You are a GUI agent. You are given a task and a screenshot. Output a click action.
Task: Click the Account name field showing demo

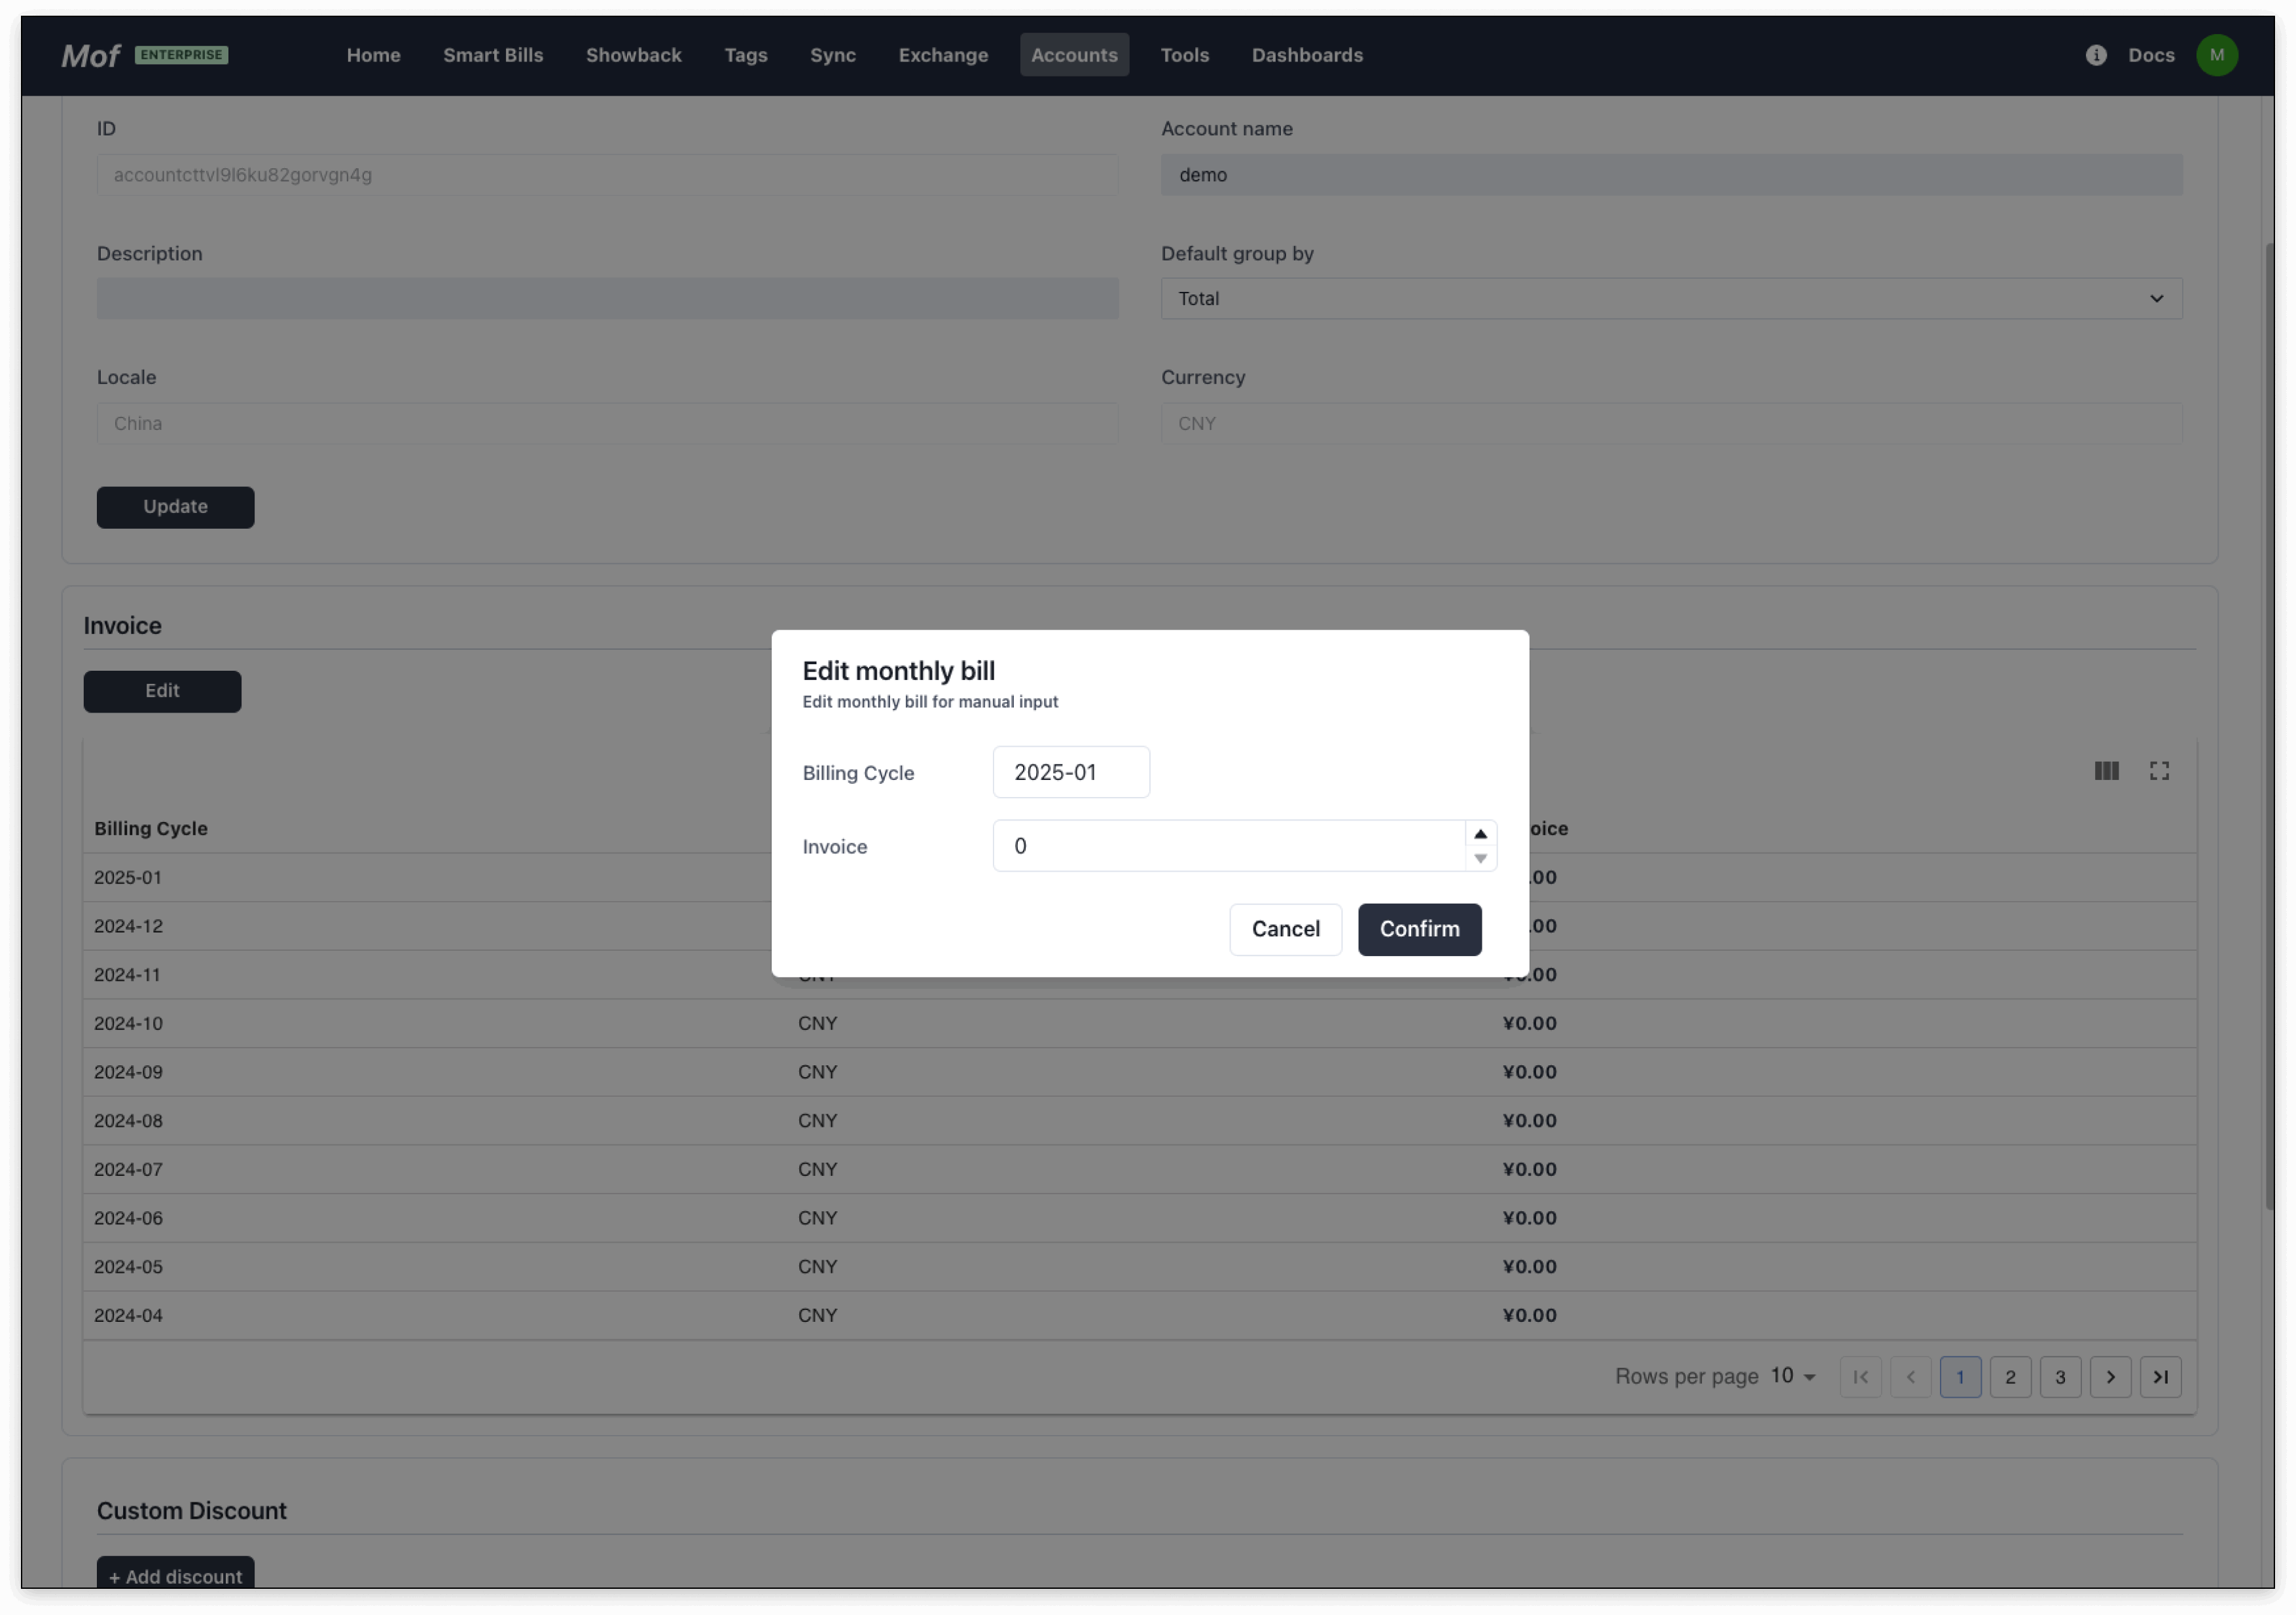1671,175
